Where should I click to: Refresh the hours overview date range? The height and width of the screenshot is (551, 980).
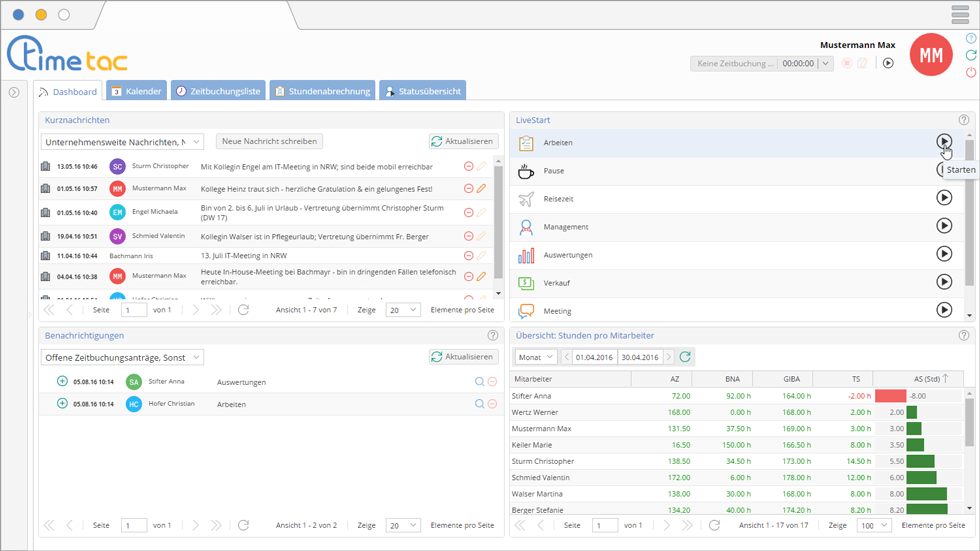pyautogui.click(x=685, y=357)
